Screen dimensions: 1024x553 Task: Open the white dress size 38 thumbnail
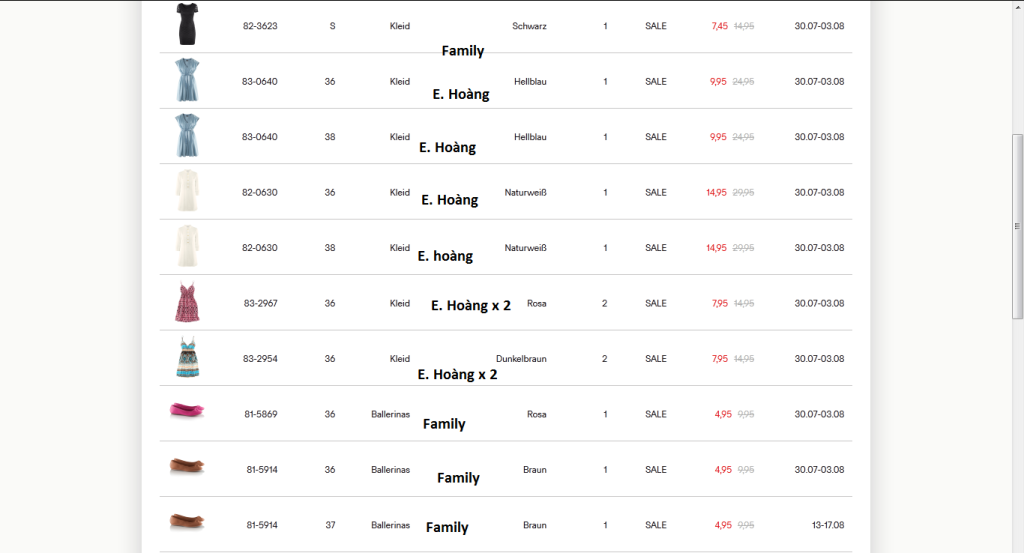186,247
